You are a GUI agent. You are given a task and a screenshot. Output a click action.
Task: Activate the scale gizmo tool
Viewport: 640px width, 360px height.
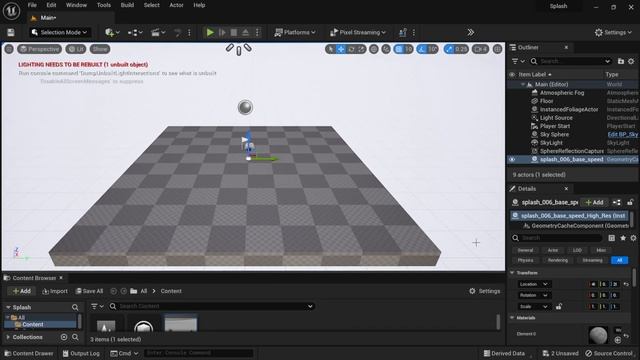coord(361,49)
